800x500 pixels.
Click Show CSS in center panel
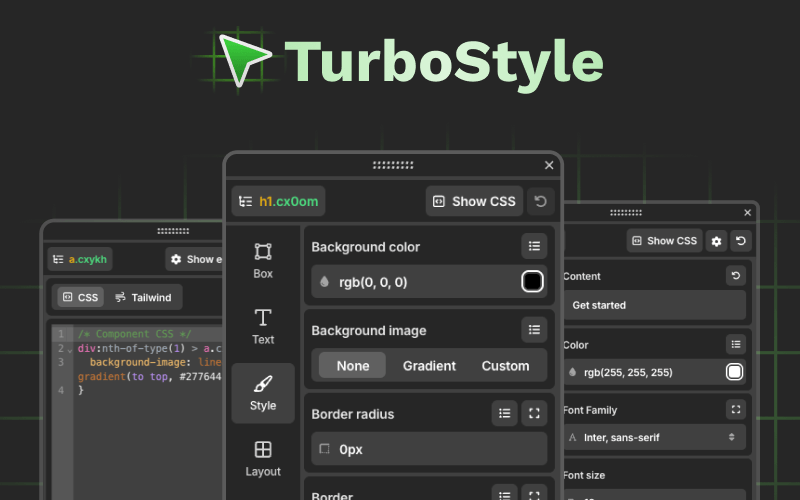pyautogui.click(x=474, y=202)
